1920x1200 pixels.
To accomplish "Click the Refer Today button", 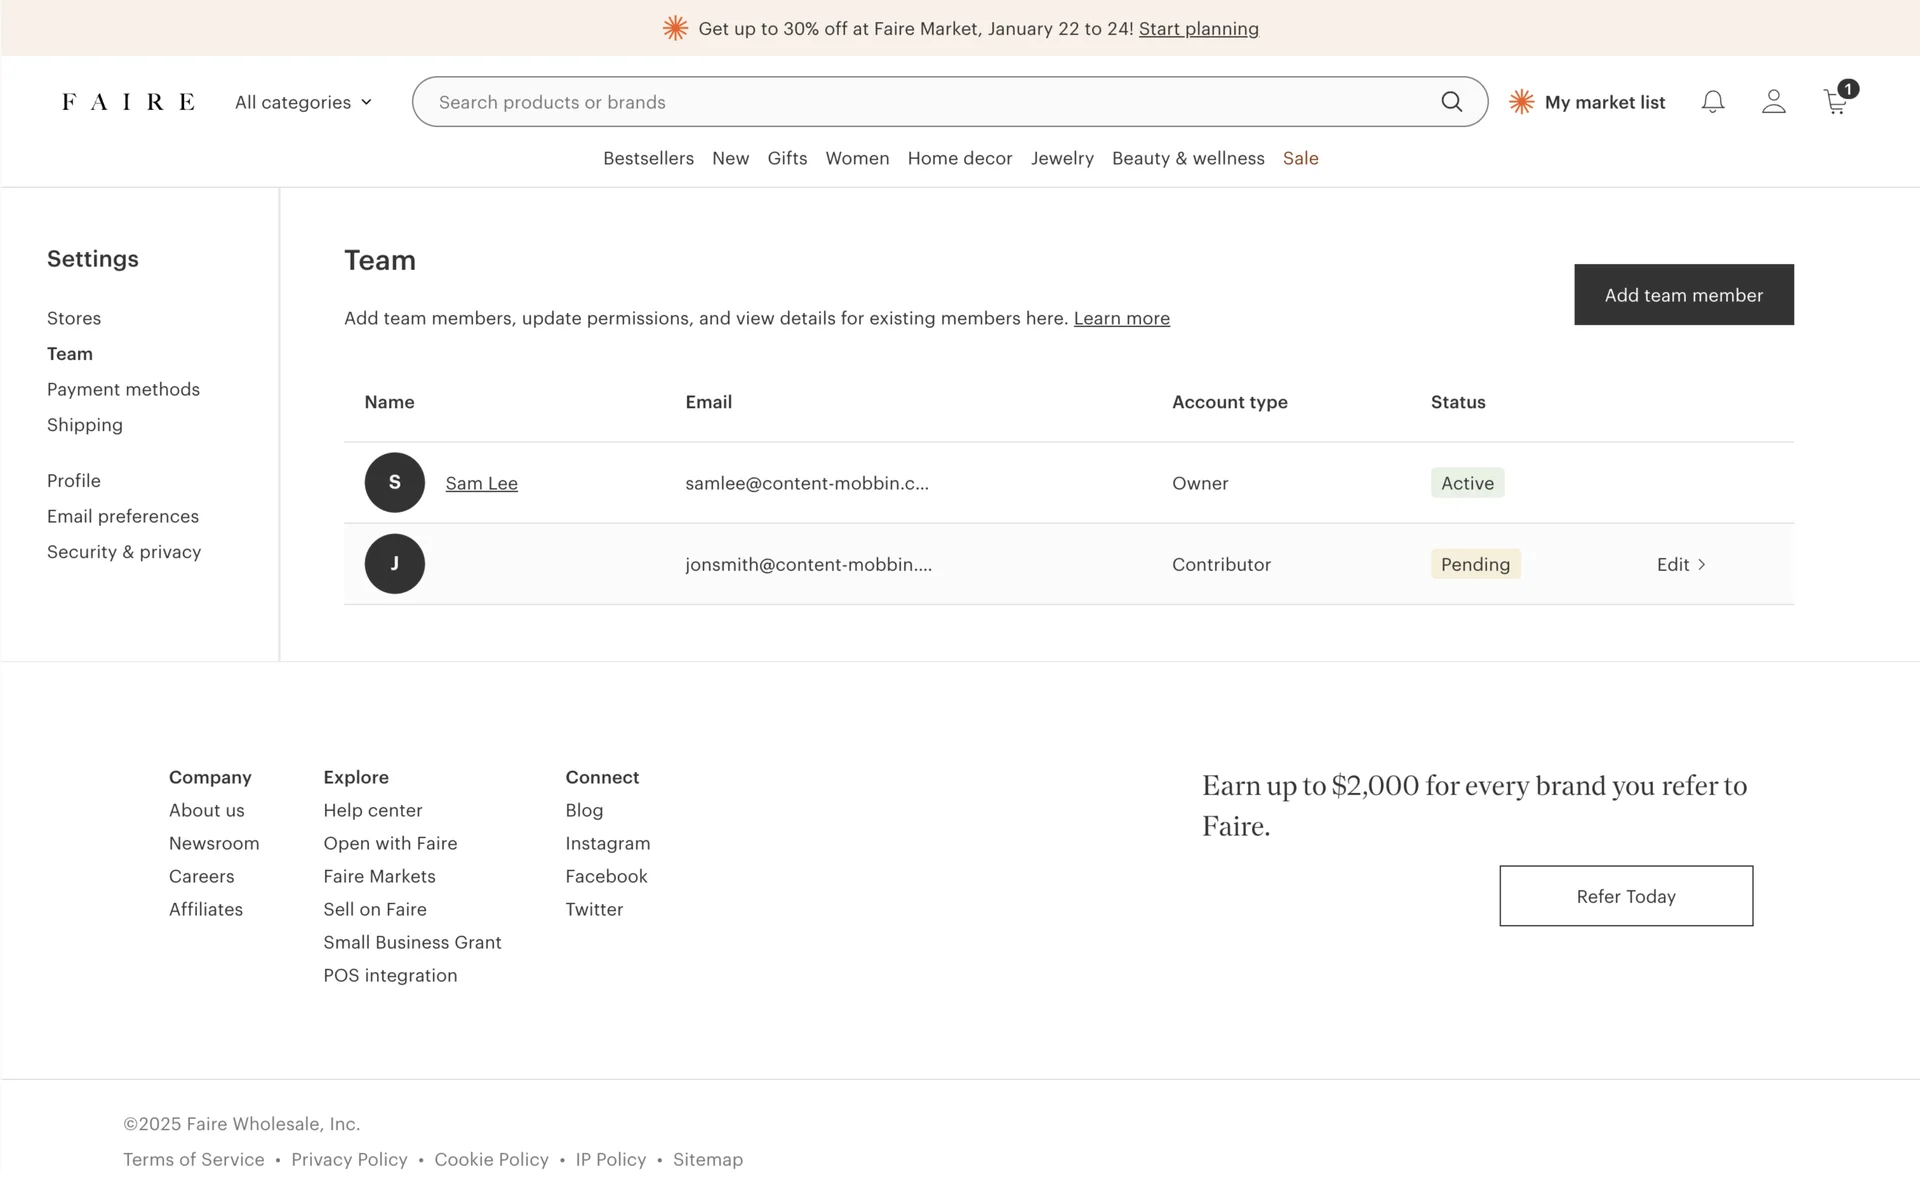I will tap(1625, 896).
